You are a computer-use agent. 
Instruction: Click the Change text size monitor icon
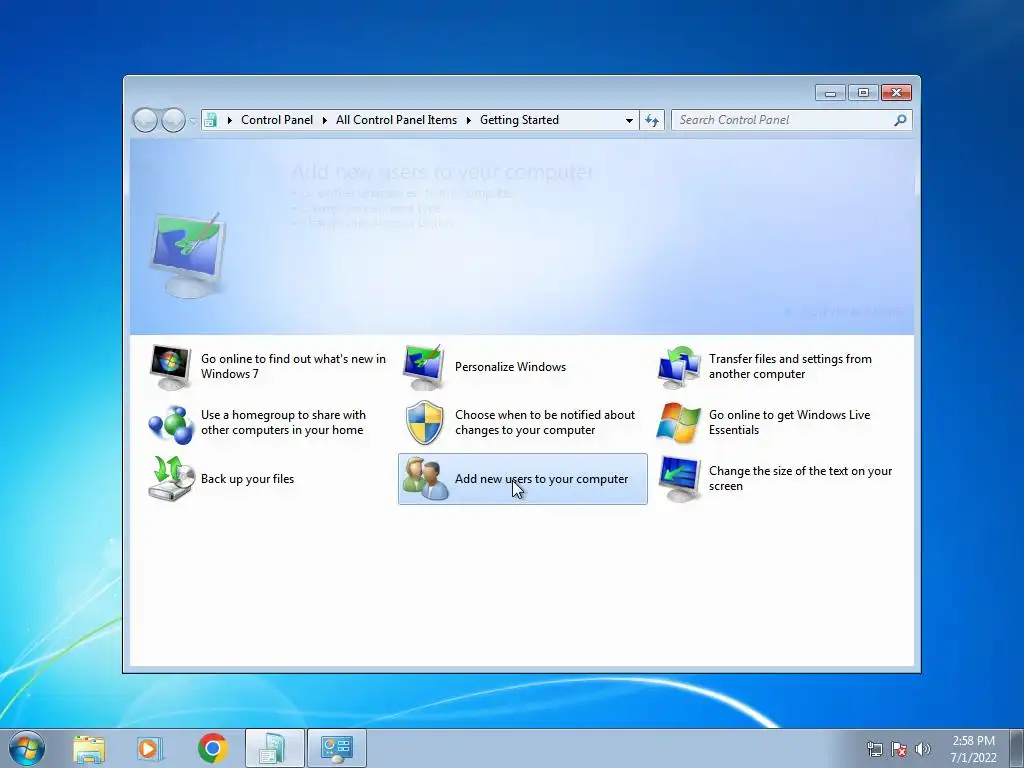pyautogui.click(x=679, y=479)
